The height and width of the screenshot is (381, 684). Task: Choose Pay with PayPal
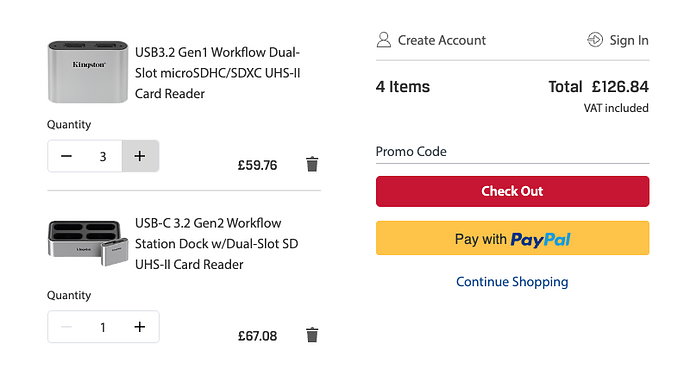click(513, 238)
